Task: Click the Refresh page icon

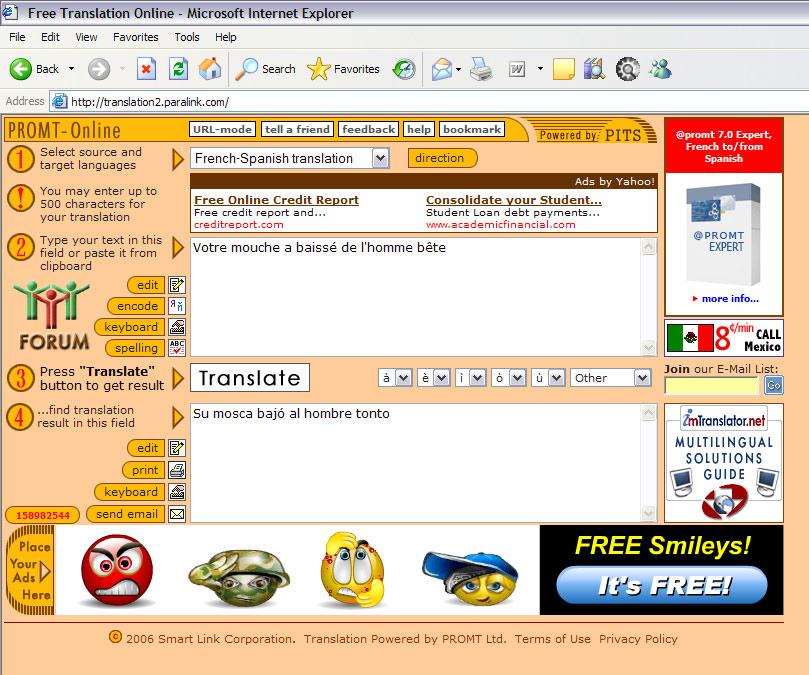Action: (x=178, y=69)
